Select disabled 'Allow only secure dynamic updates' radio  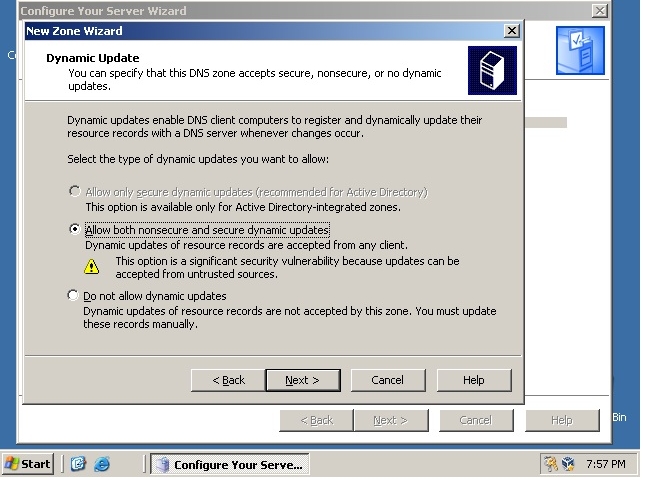74,191
